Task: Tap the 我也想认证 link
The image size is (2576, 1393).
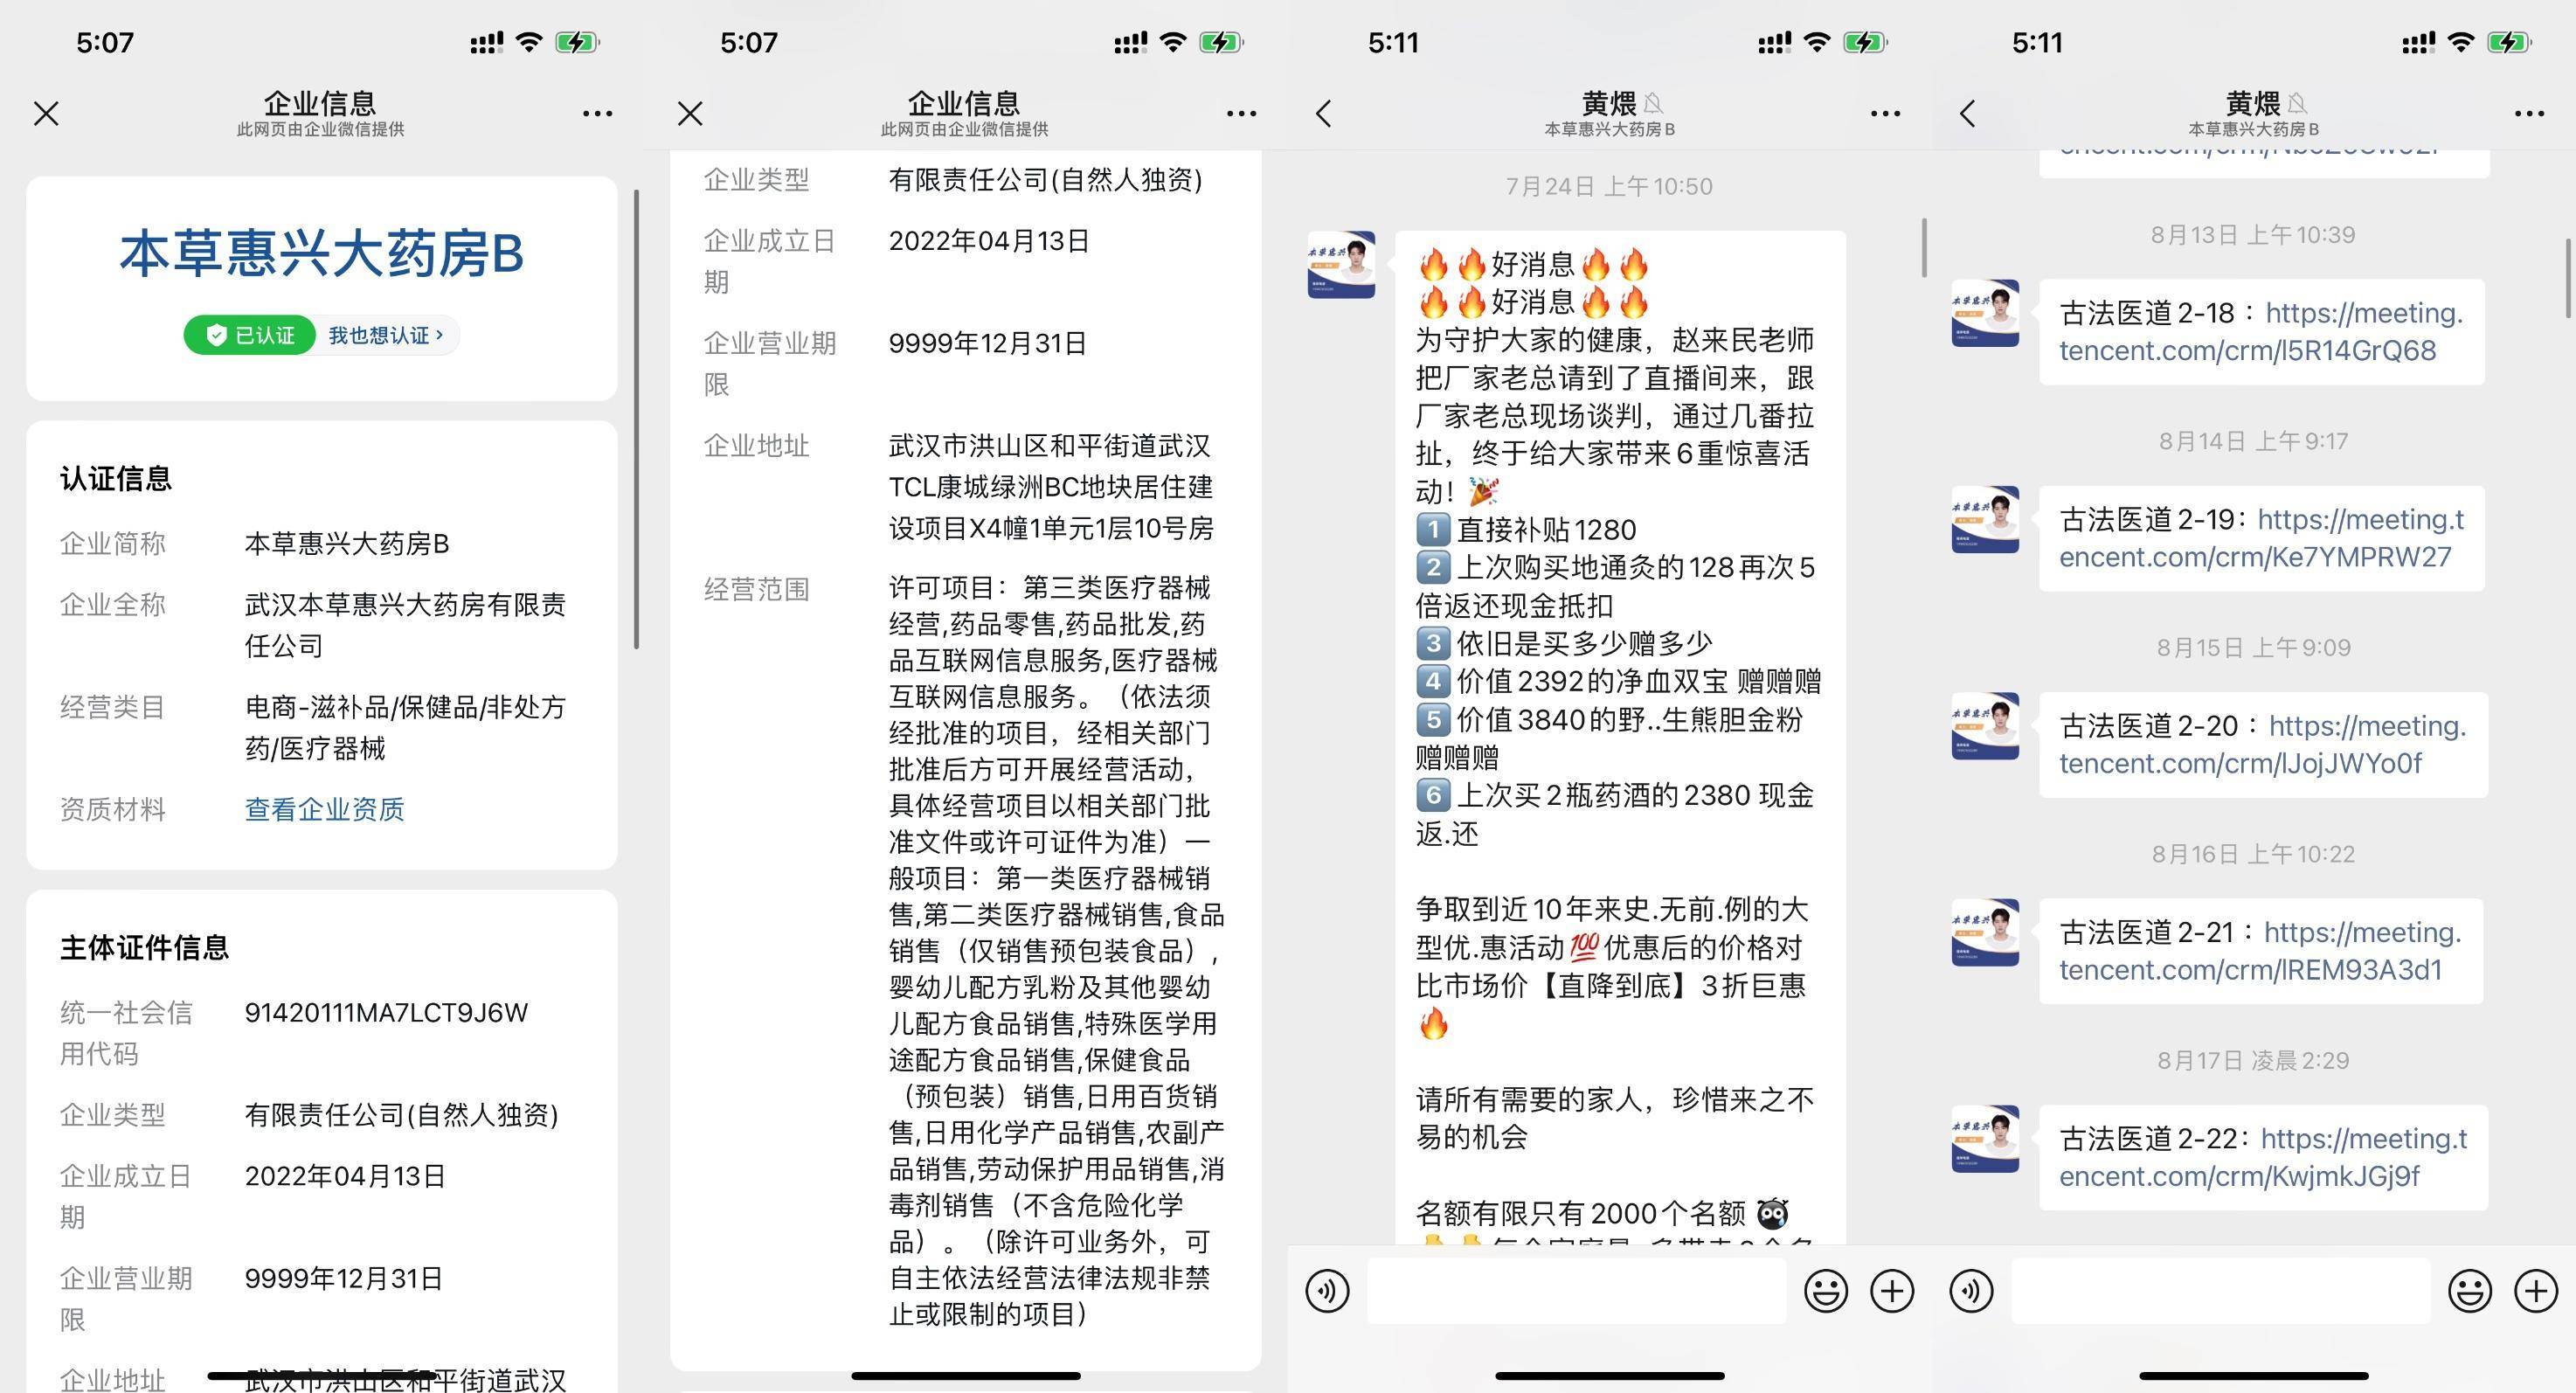Action: click(386, 335)
